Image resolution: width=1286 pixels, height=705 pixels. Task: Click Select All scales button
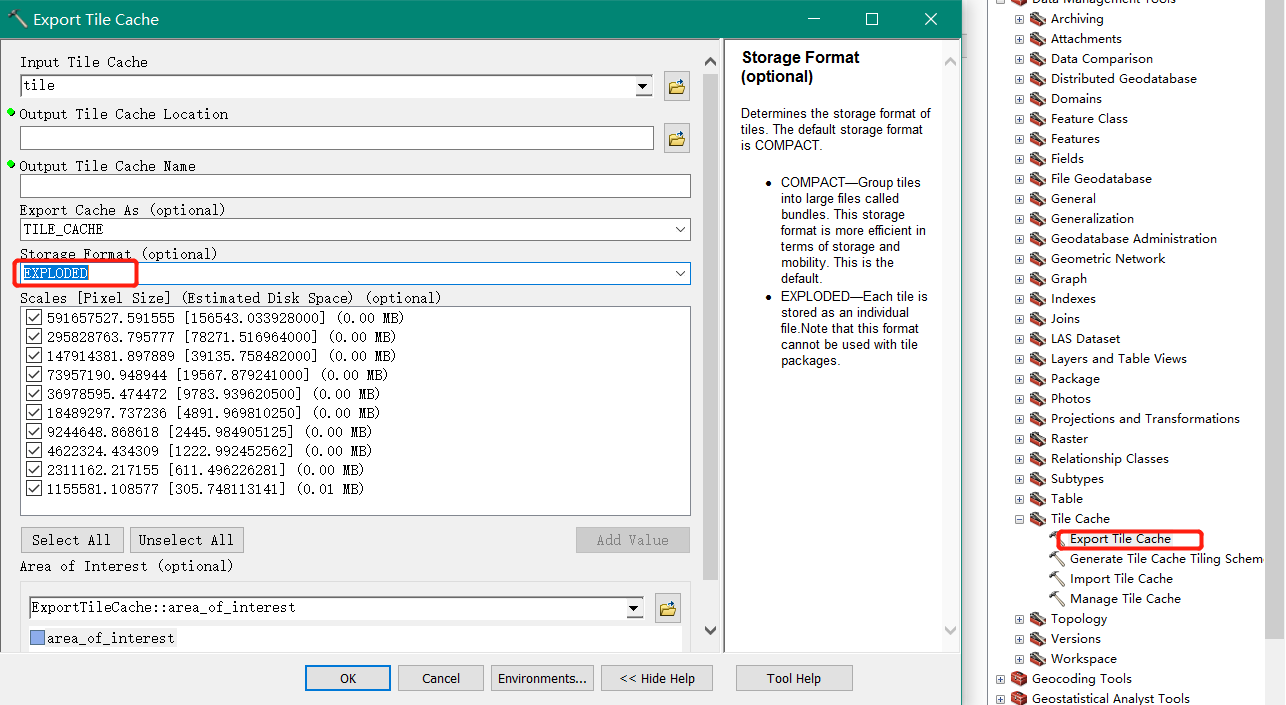click(x=72, y=540)
